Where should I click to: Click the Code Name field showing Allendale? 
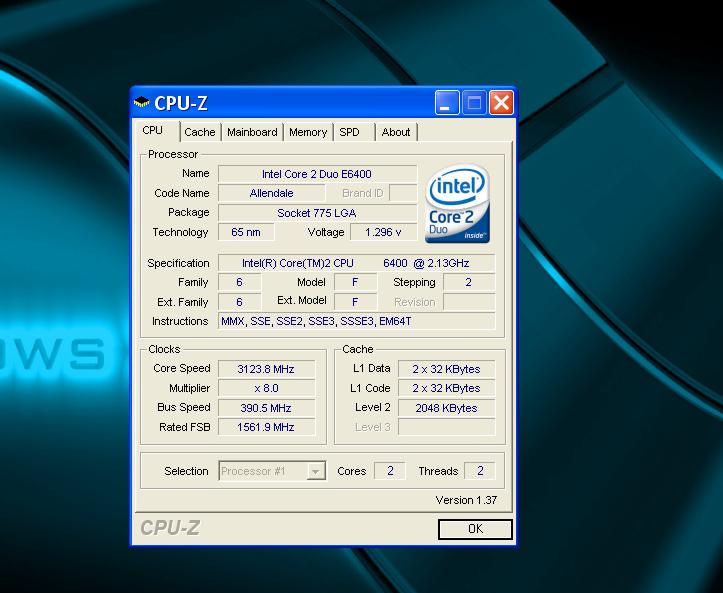[271, 193]
